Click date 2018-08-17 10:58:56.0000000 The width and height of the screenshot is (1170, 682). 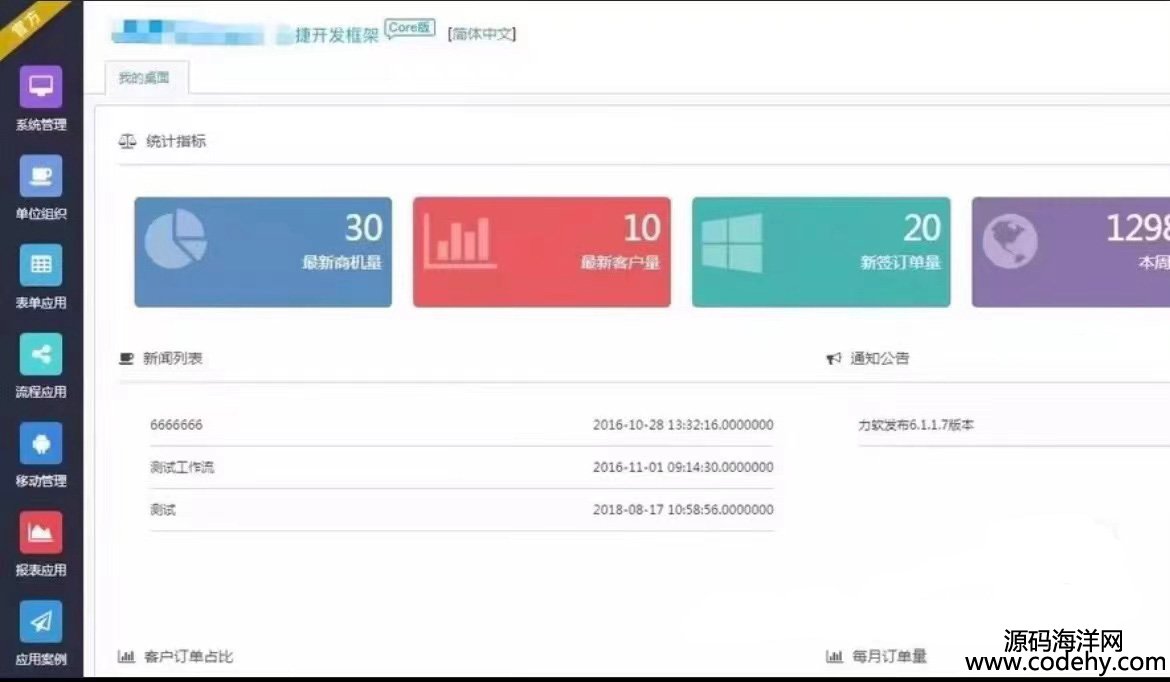pos(683,510)
